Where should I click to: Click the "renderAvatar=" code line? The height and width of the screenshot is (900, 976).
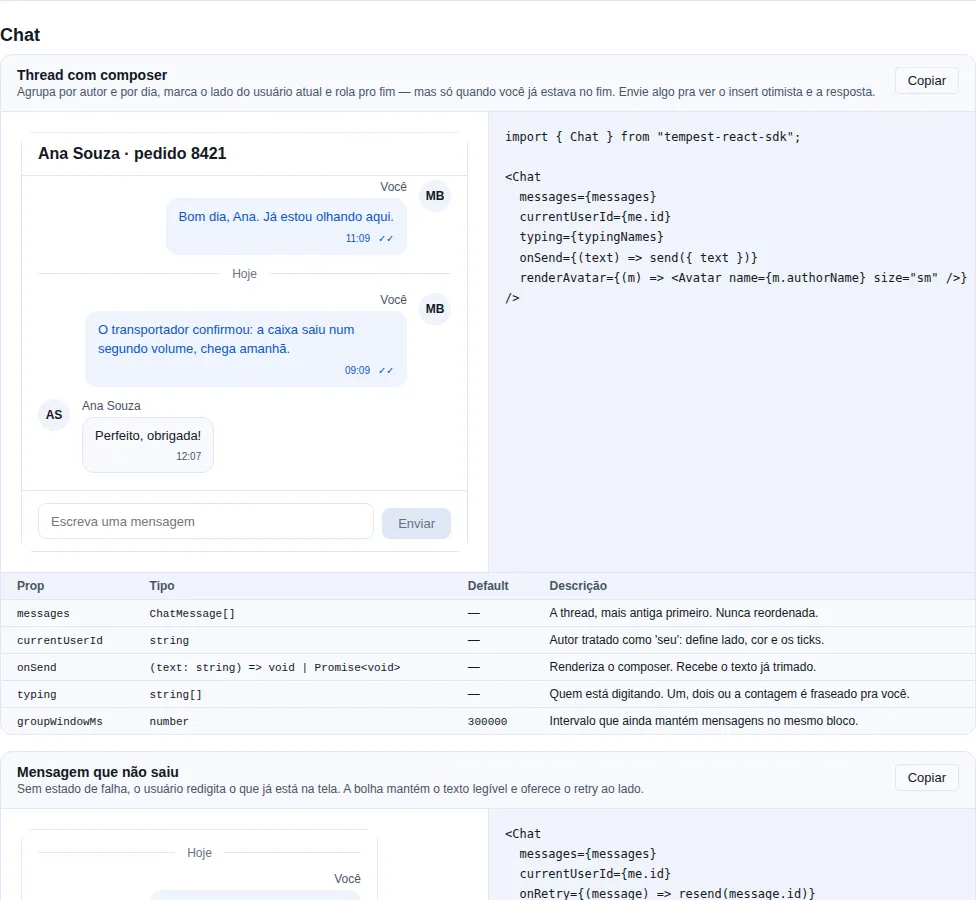point(743,278)
